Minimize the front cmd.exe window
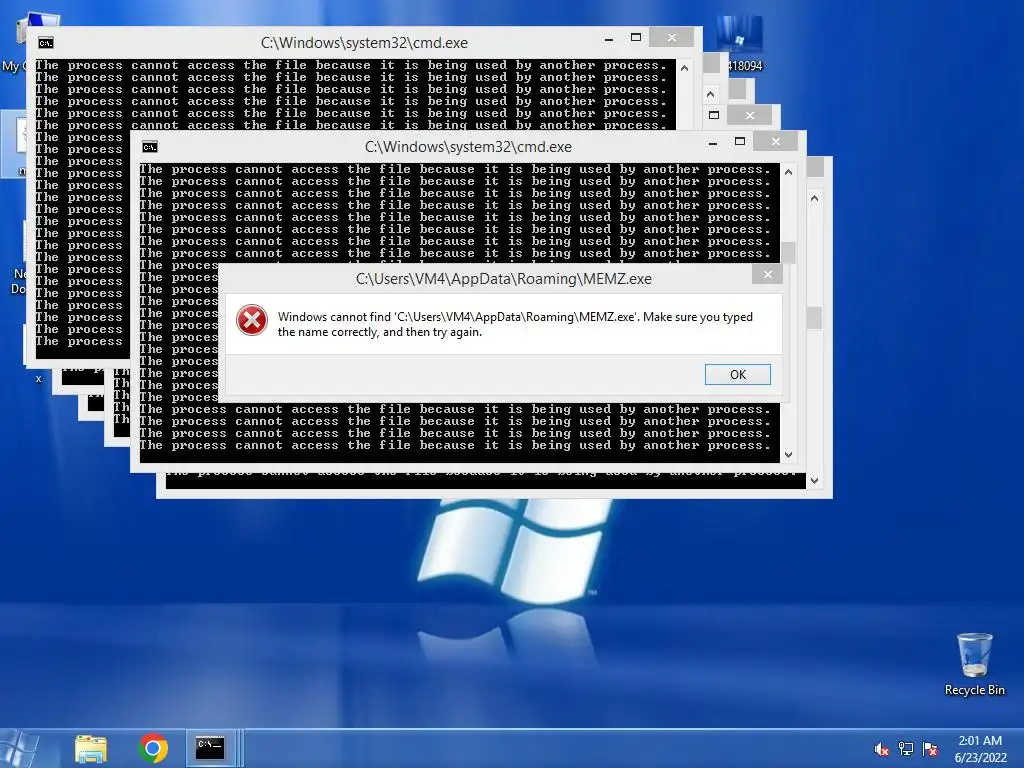This screenshot has width=1024, height=768. (713, 142)
